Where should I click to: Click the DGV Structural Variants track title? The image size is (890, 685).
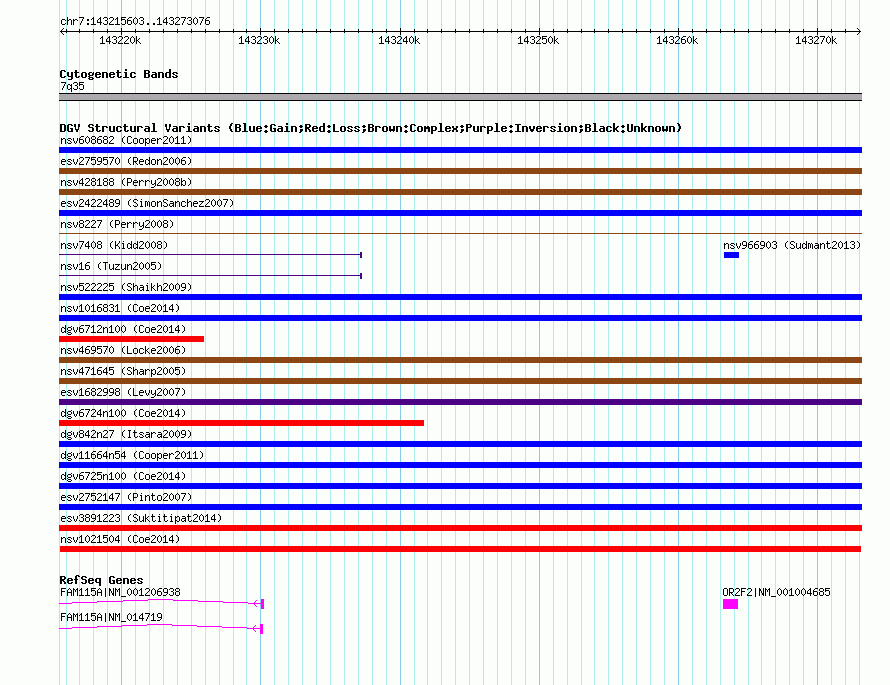click(x=371, y=128)
